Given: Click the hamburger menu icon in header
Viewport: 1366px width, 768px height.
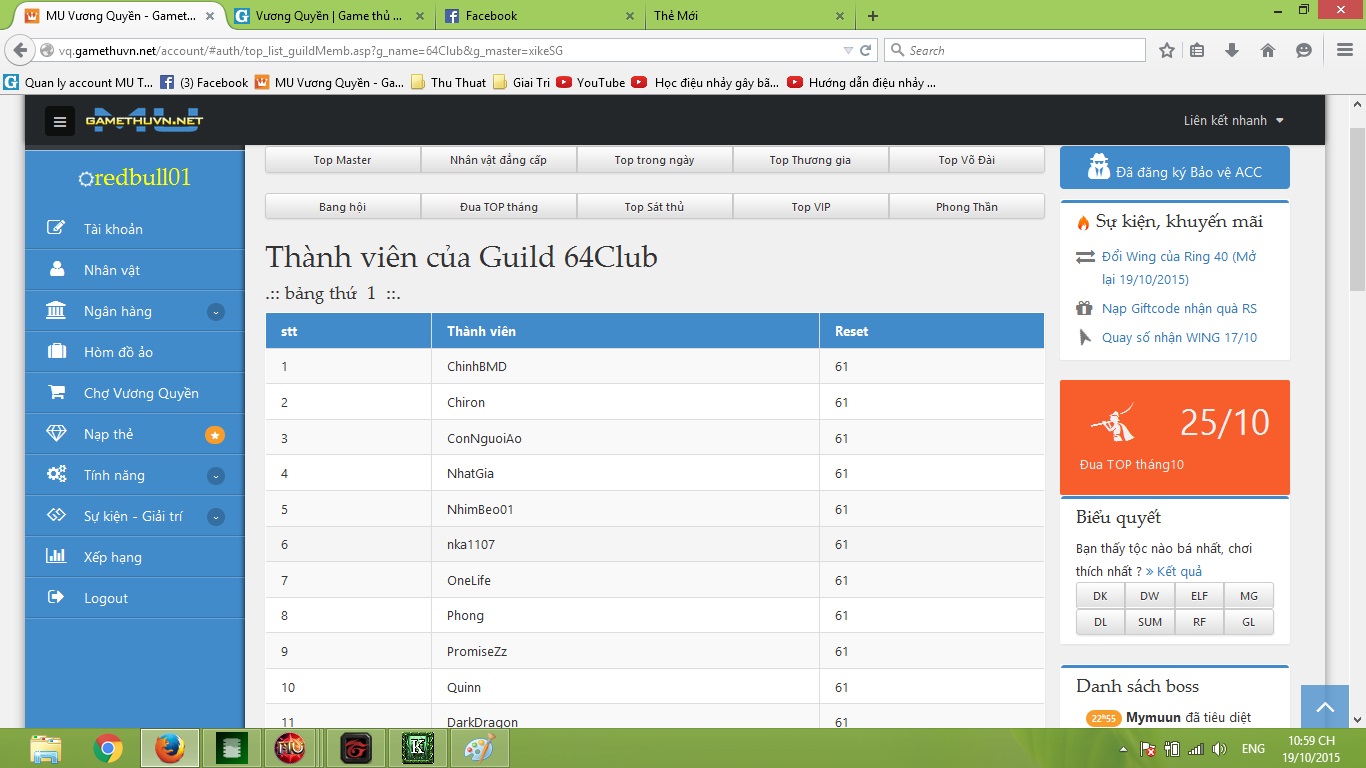Looking at the screenshot, I should pos(60,122).
